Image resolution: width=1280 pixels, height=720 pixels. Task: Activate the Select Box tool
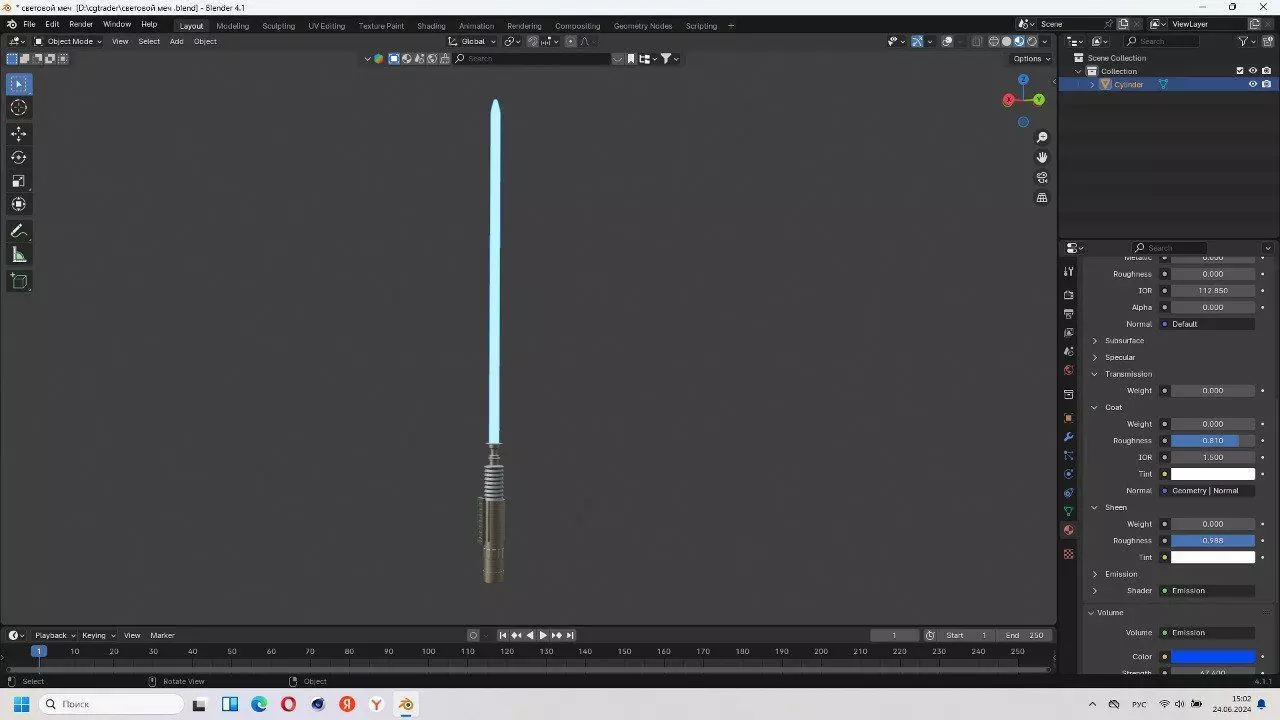click(19, 84)
